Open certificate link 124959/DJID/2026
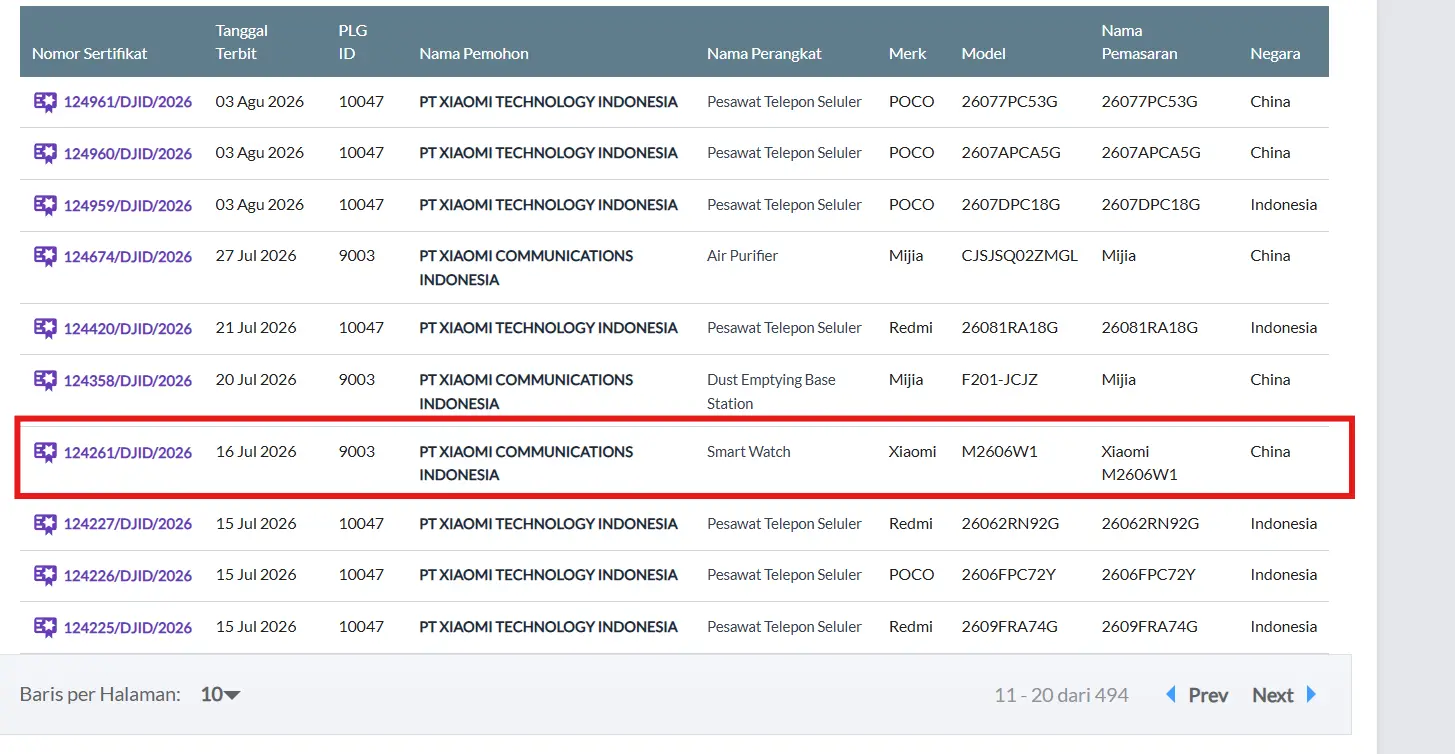Viewport: 1455px width, 754px height. 128,205
